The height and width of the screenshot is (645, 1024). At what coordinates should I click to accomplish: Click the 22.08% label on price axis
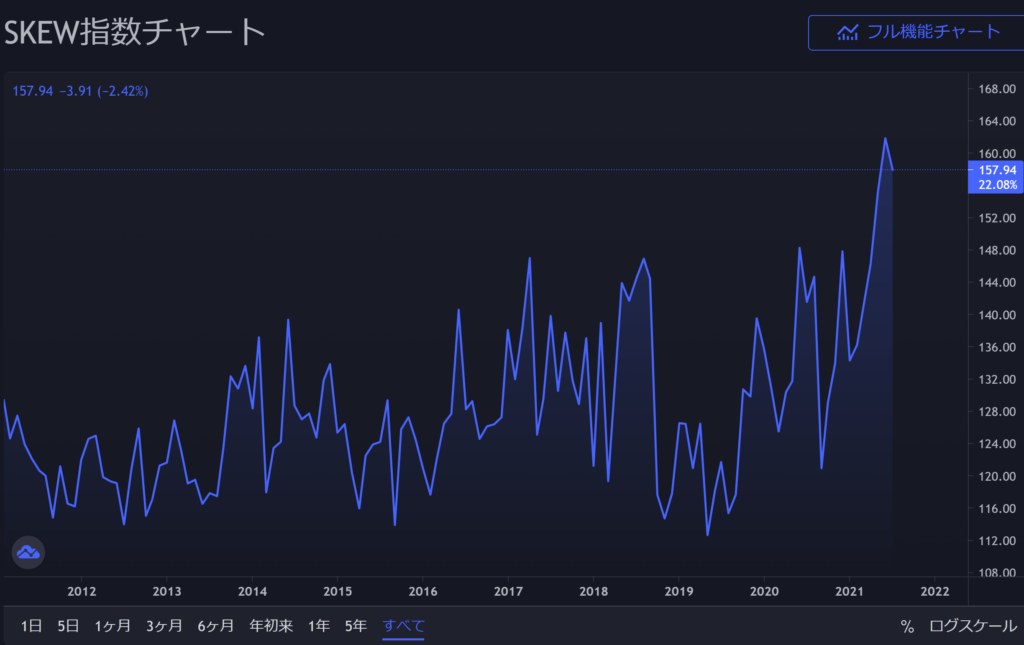pos(998,185)
